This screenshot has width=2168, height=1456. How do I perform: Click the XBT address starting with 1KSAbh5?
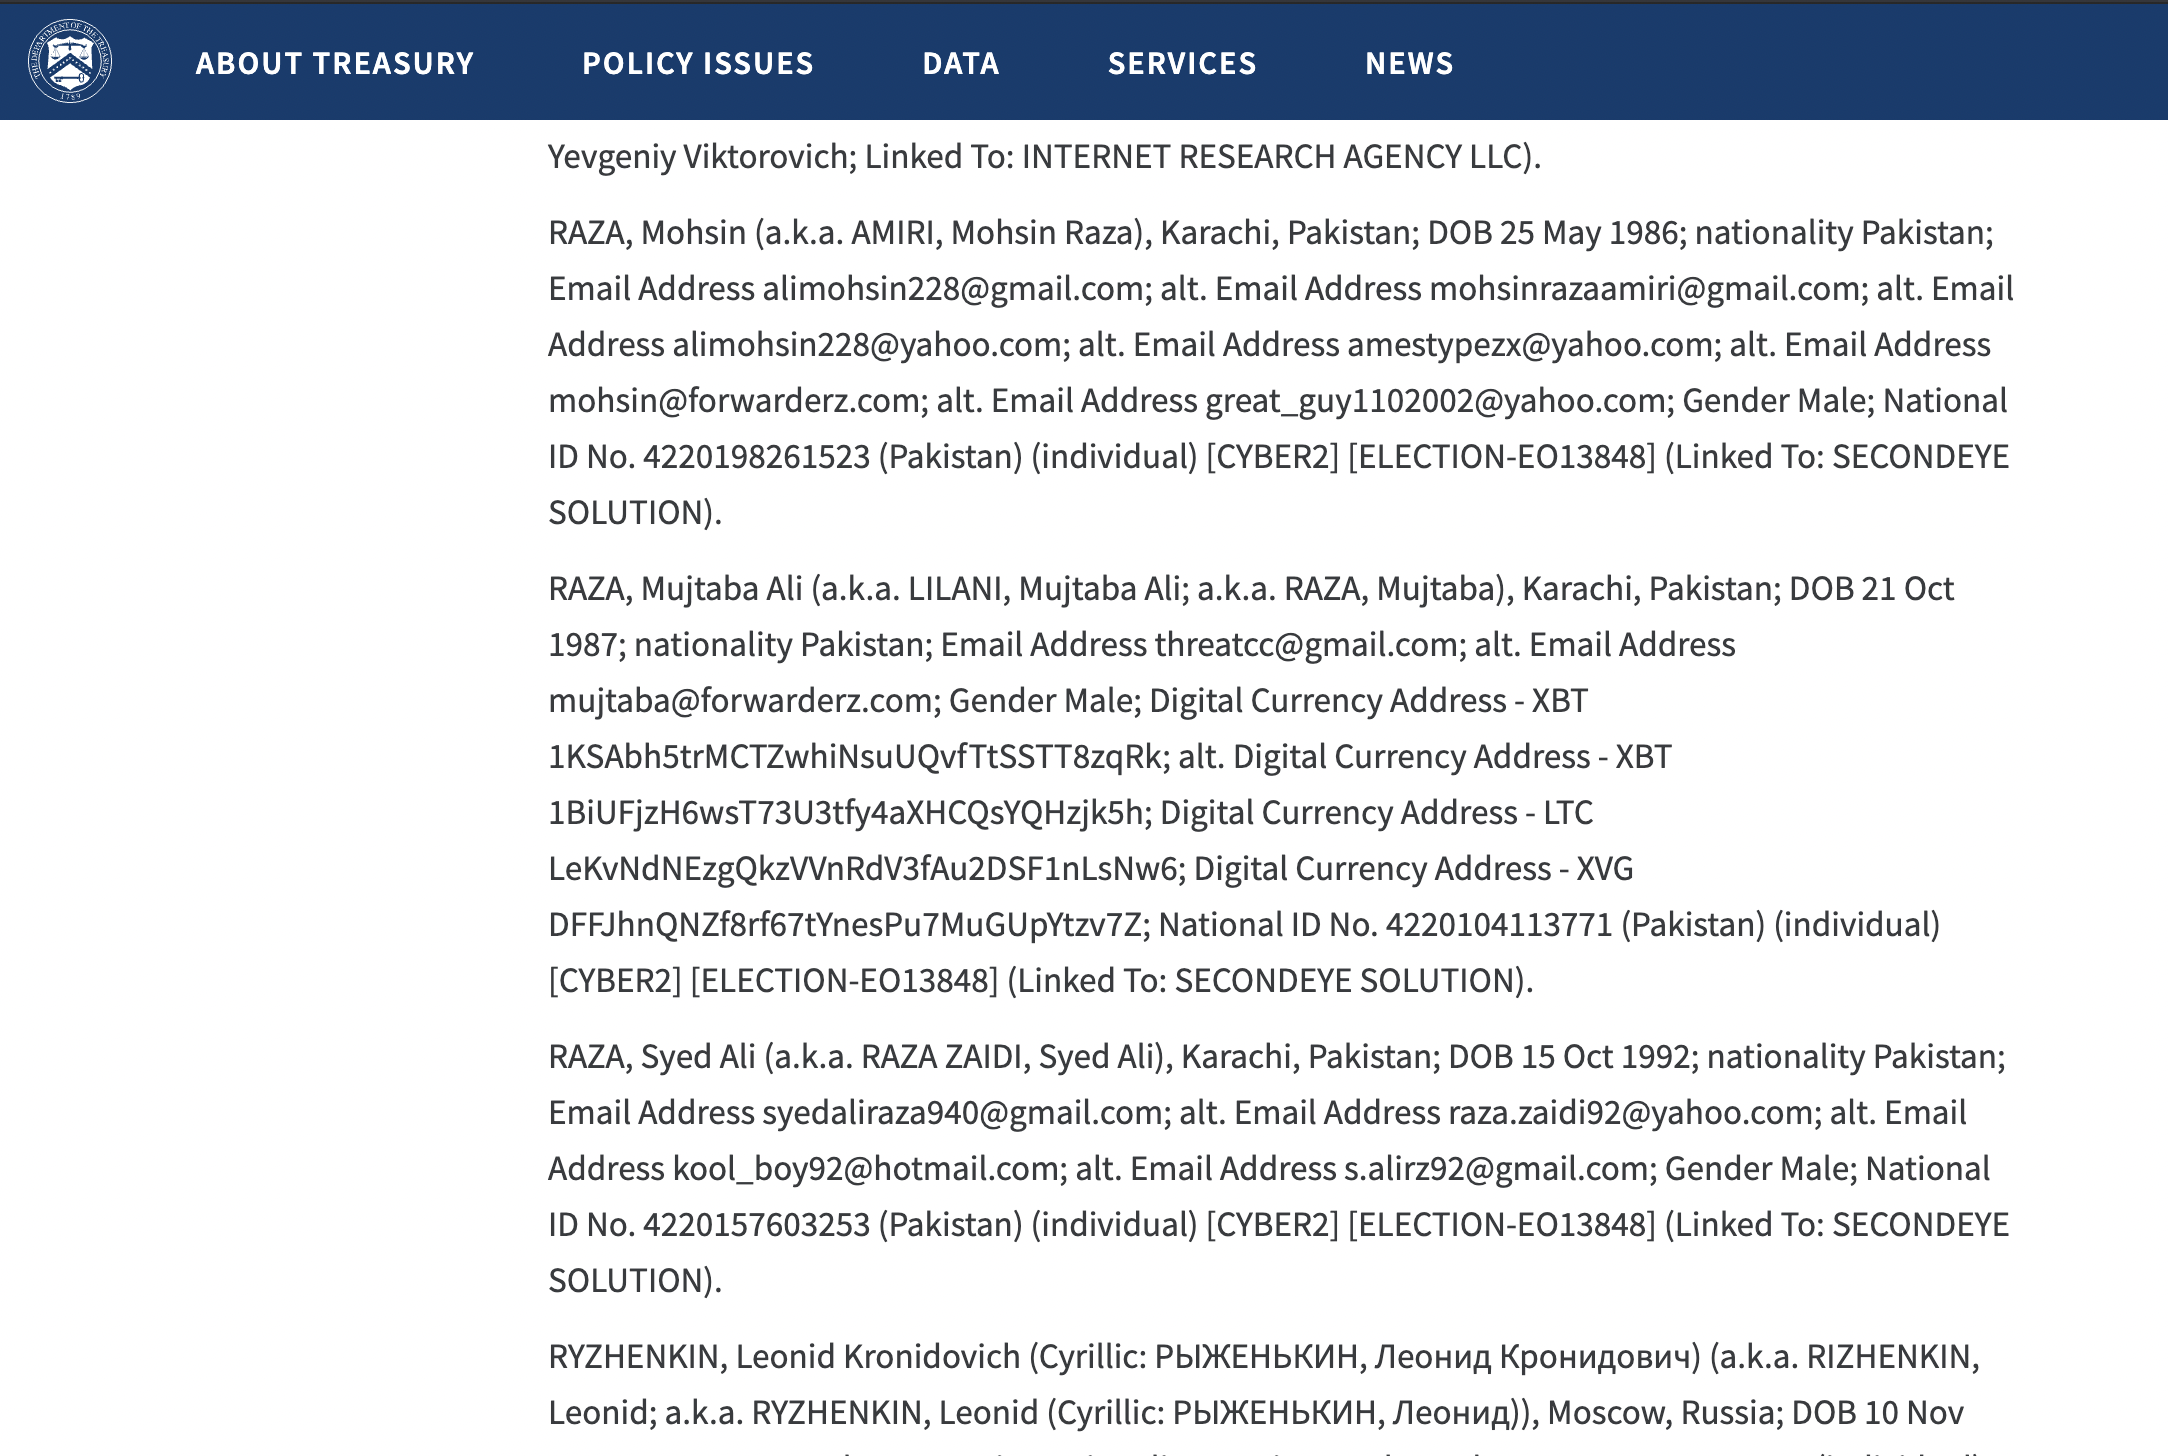tap(856, 757)
